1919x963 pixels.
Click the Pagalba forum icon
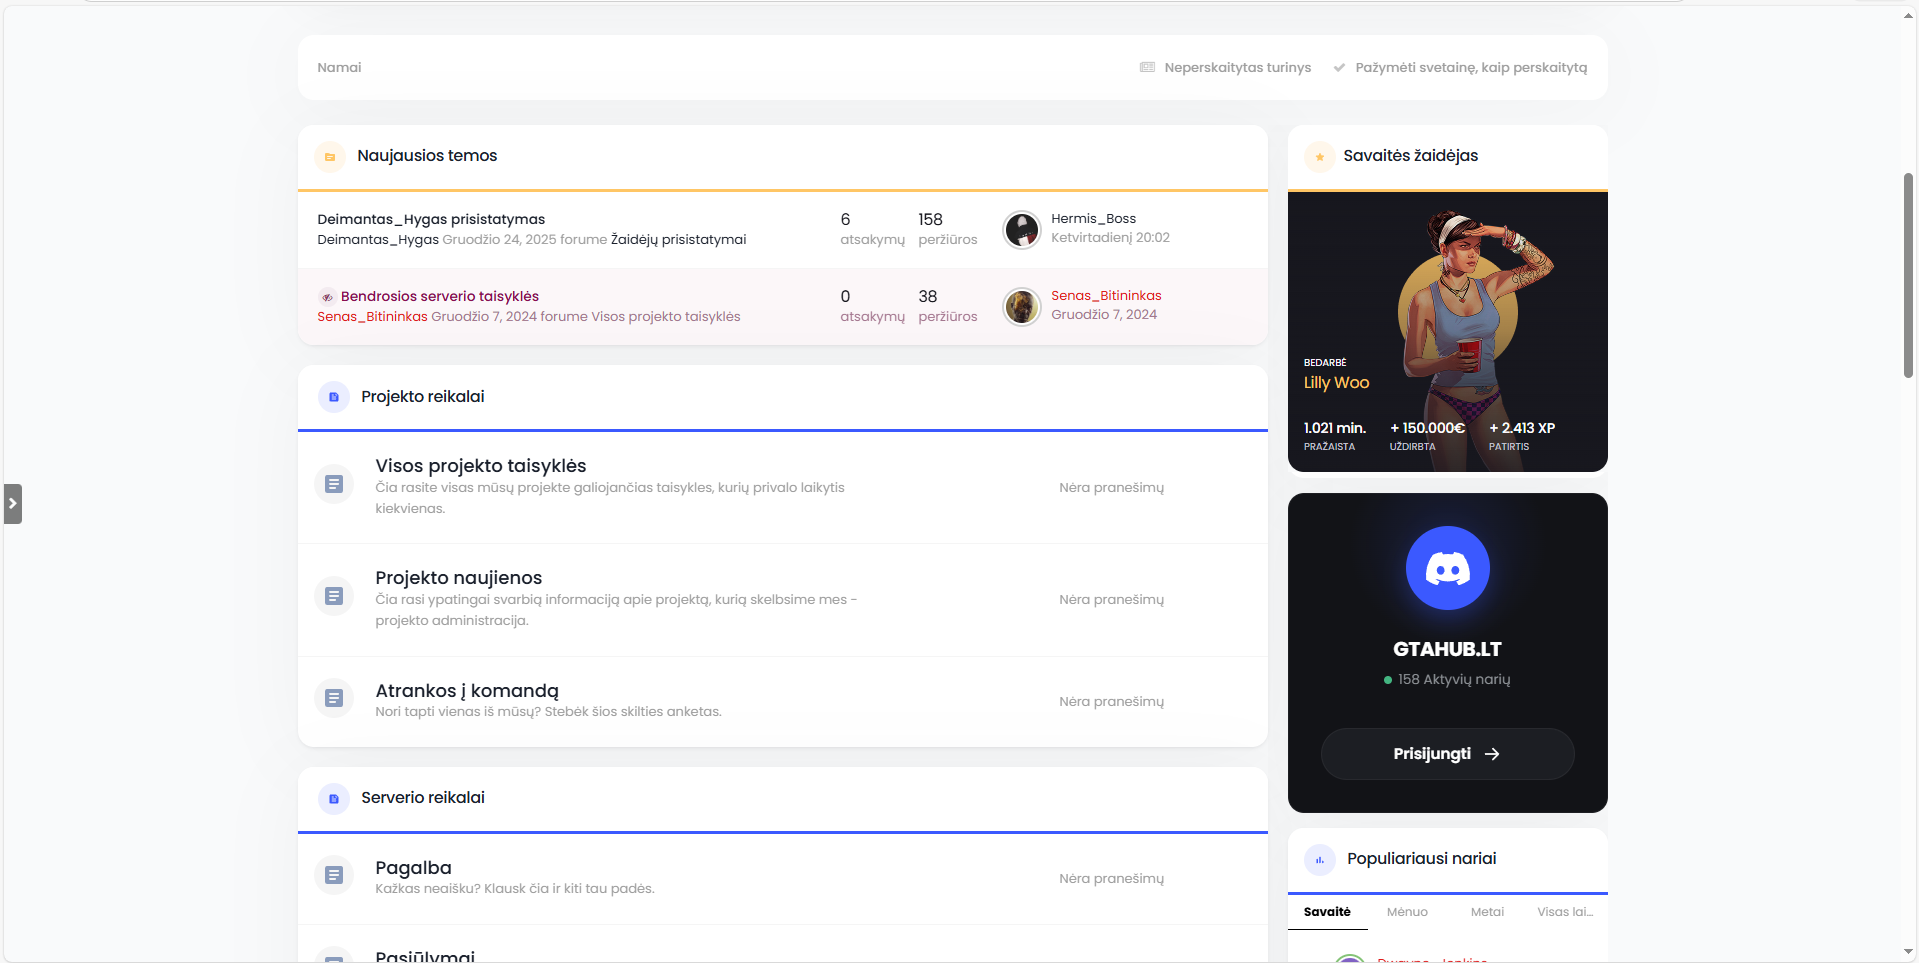tap(334, 875)
